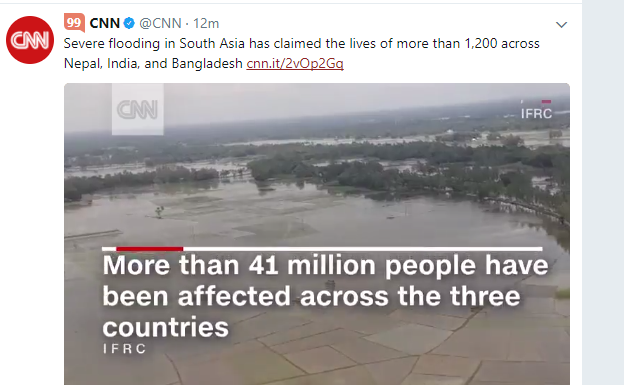Click the gray sidebar beside the tweet

(x=603, y=192)
